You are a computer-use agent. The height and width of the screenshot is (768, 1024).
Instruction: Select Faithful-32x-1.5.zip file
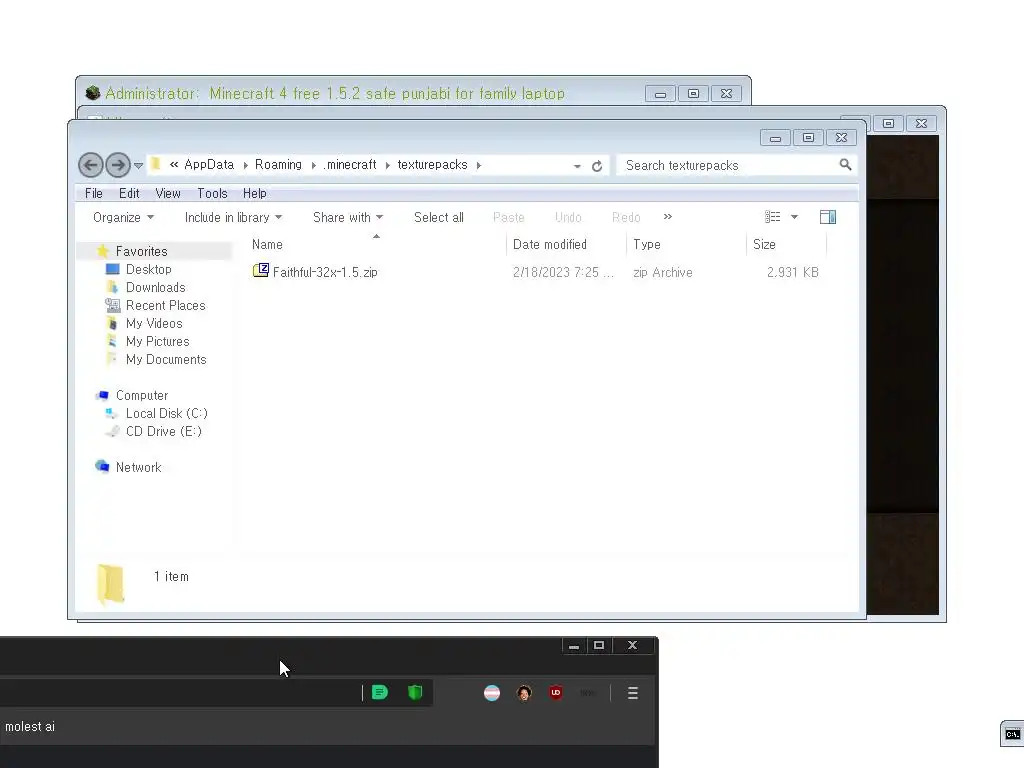[x=325, y=272]
